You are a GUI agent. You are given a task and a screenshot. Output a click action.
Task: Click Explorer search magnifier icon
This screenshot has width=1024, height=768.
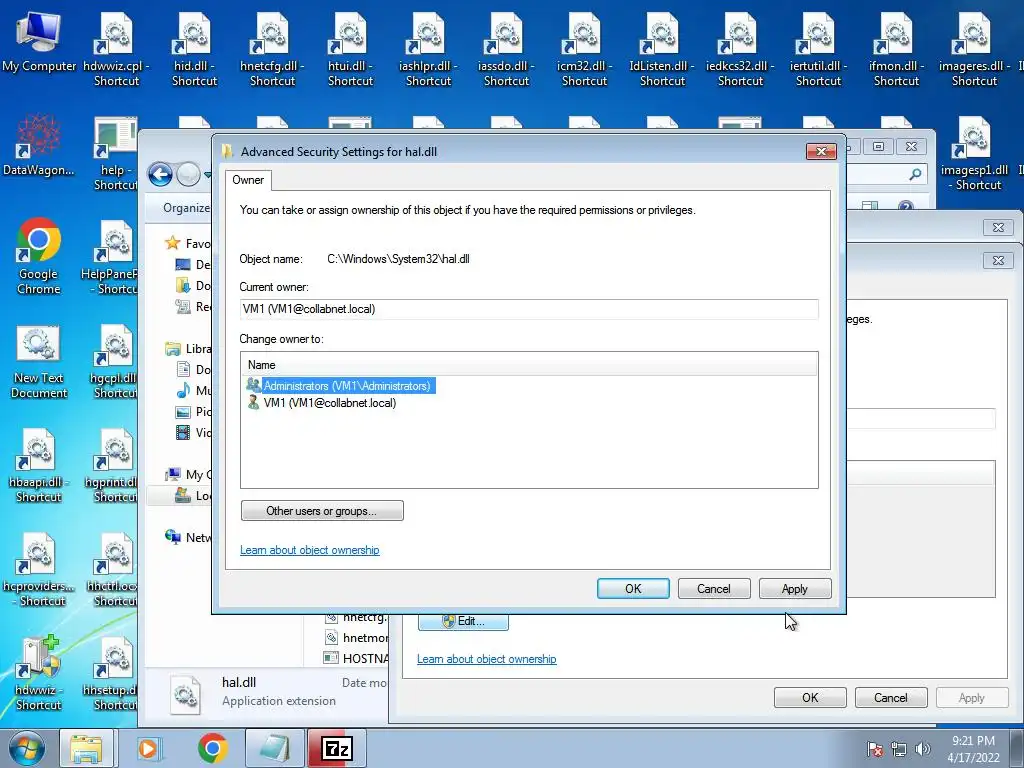pyautogui.click(x=915, y=174)
